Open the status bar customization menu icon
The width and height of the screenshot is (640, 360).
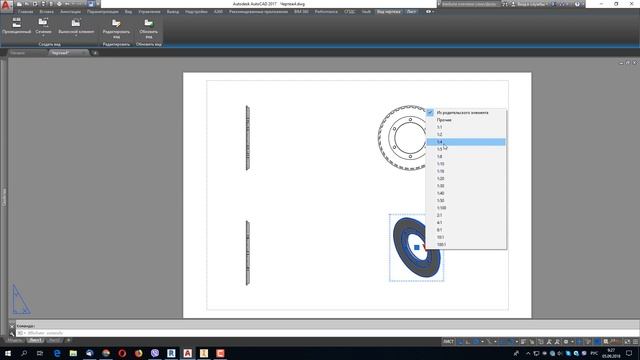point(636,342)
